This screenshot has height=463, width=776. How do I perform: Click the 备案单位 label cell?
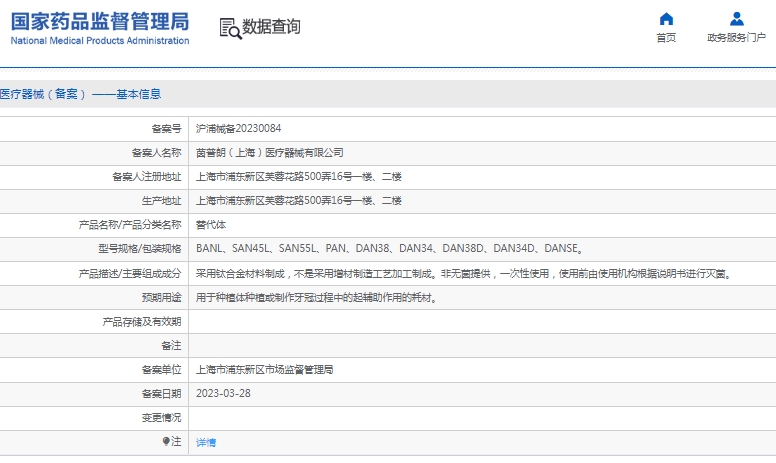click(x=161, y=370)
